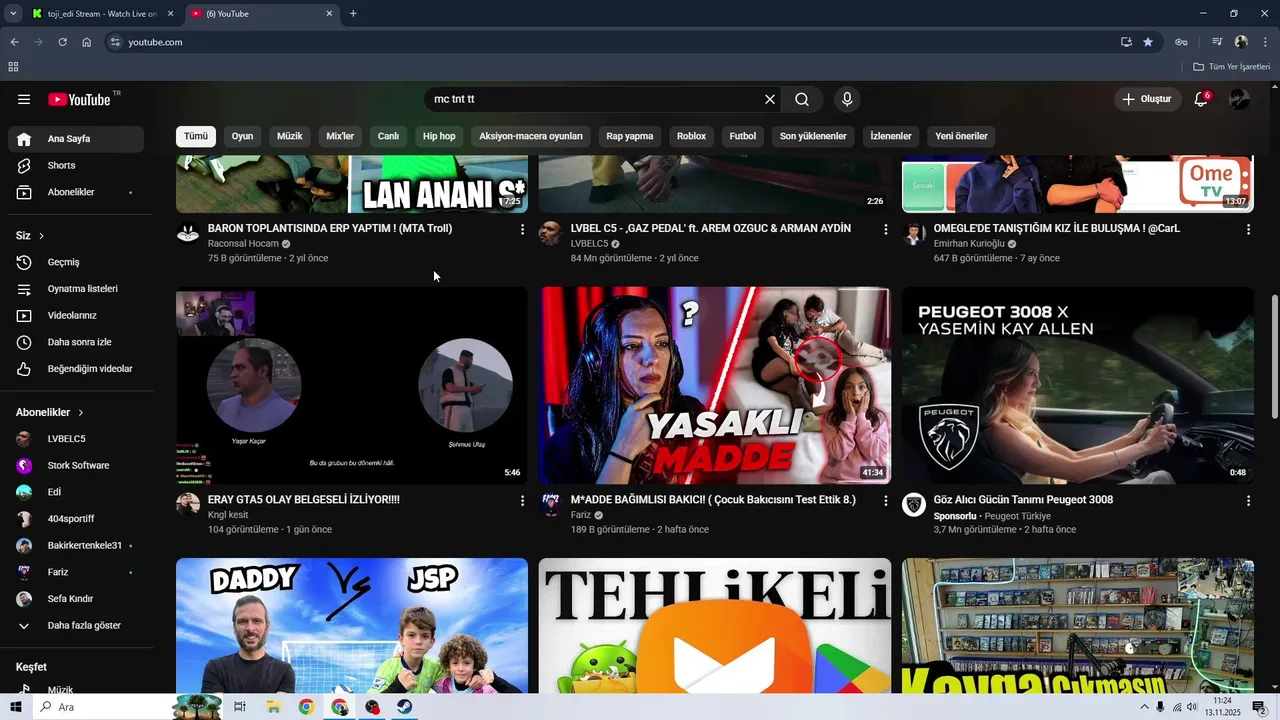Expand the Siz section chevron
Viewport: 1280px width, 720px height.
click(41, 236)
